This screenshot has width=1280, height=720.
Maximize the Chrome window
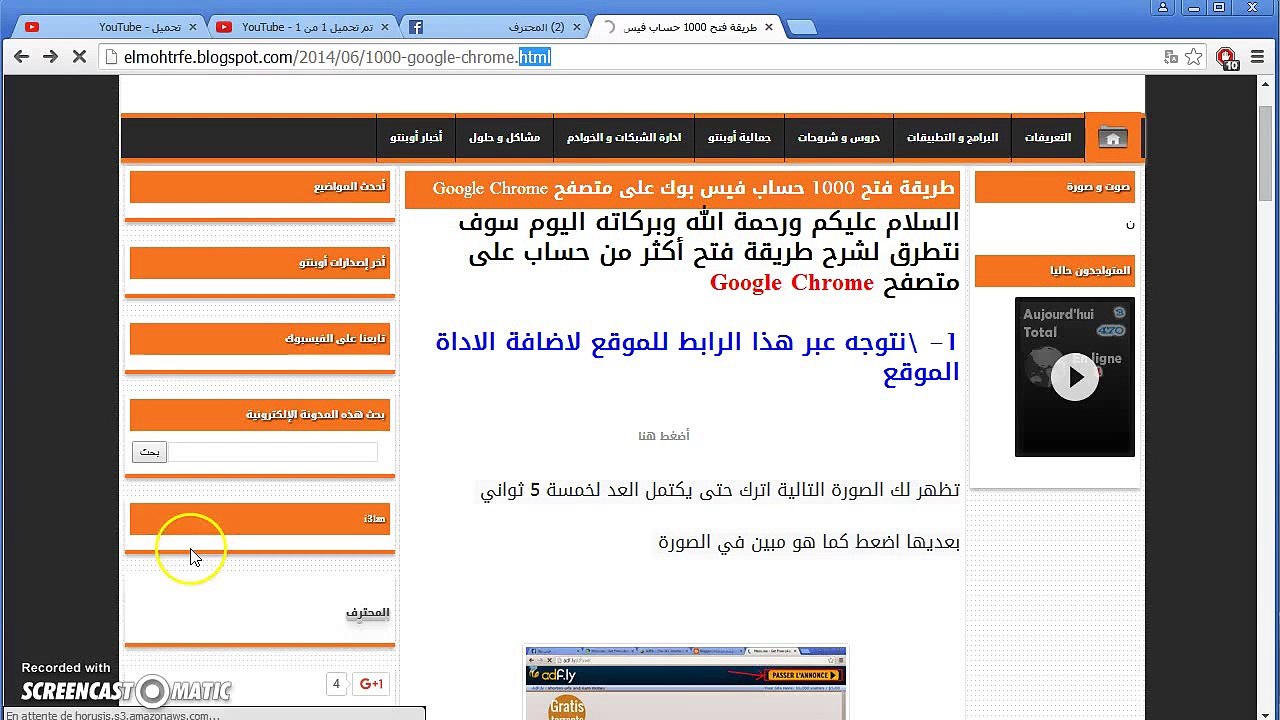tap(1219, 7)
